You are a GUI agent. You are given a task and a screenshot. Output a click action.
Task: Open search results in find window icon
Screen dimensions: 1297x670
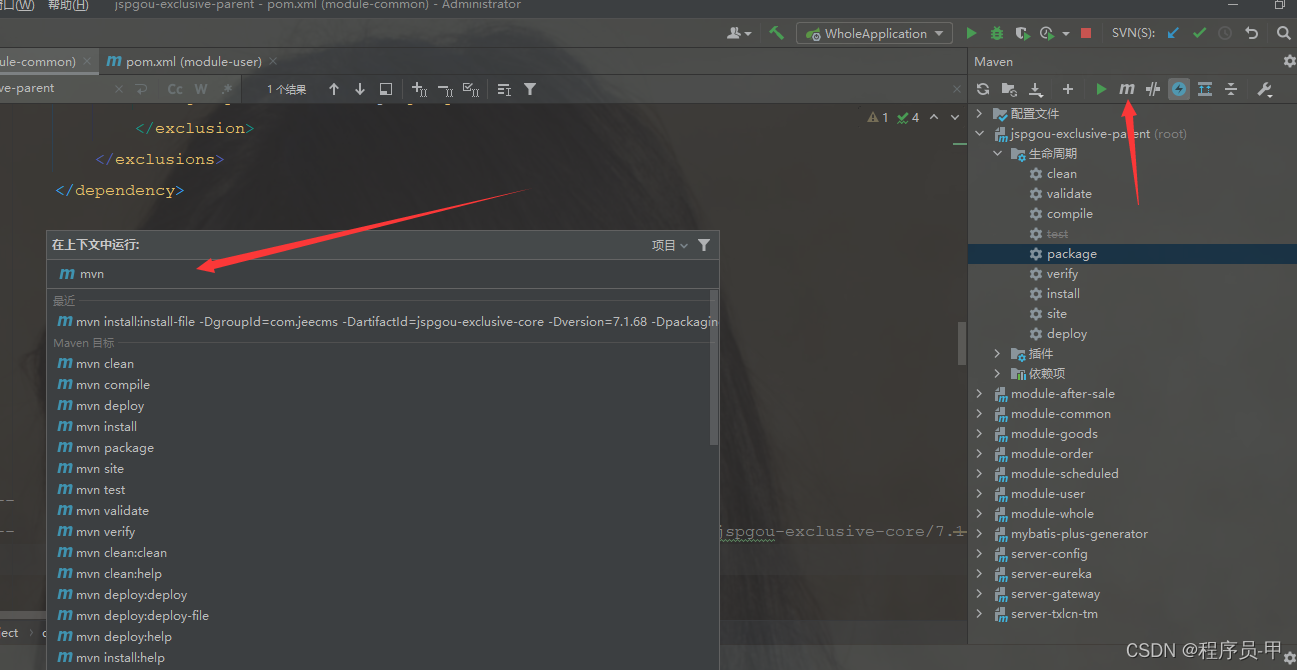[x=386, y=89]
